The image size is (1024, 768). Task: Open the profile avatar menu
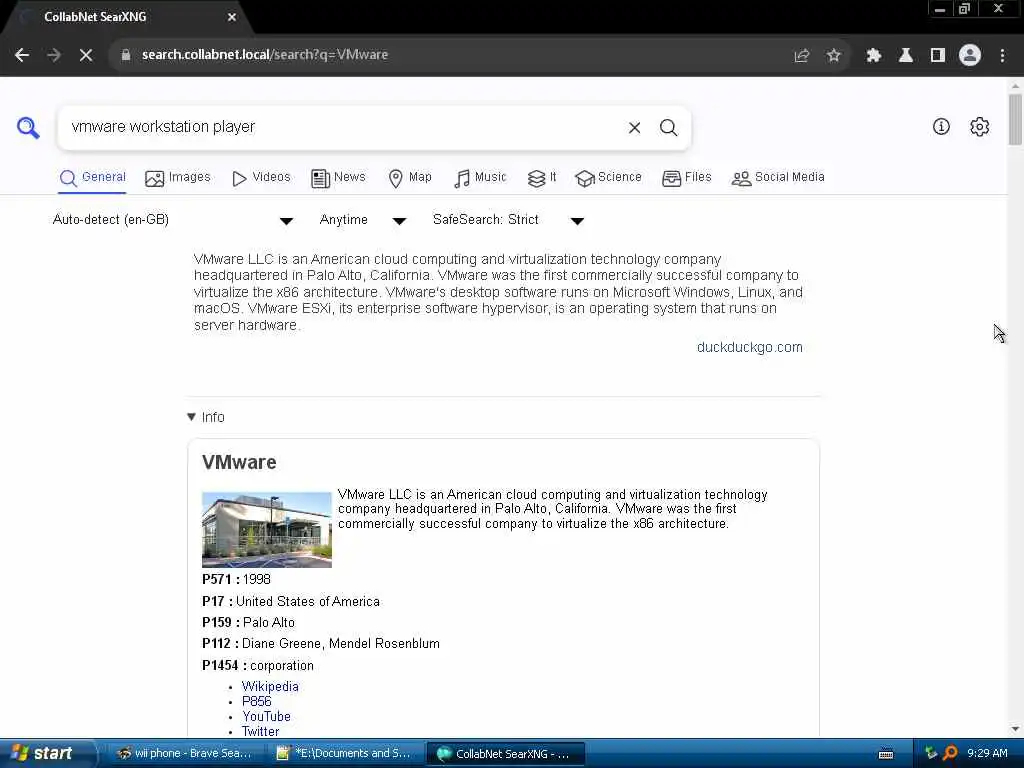coord(970,56)
